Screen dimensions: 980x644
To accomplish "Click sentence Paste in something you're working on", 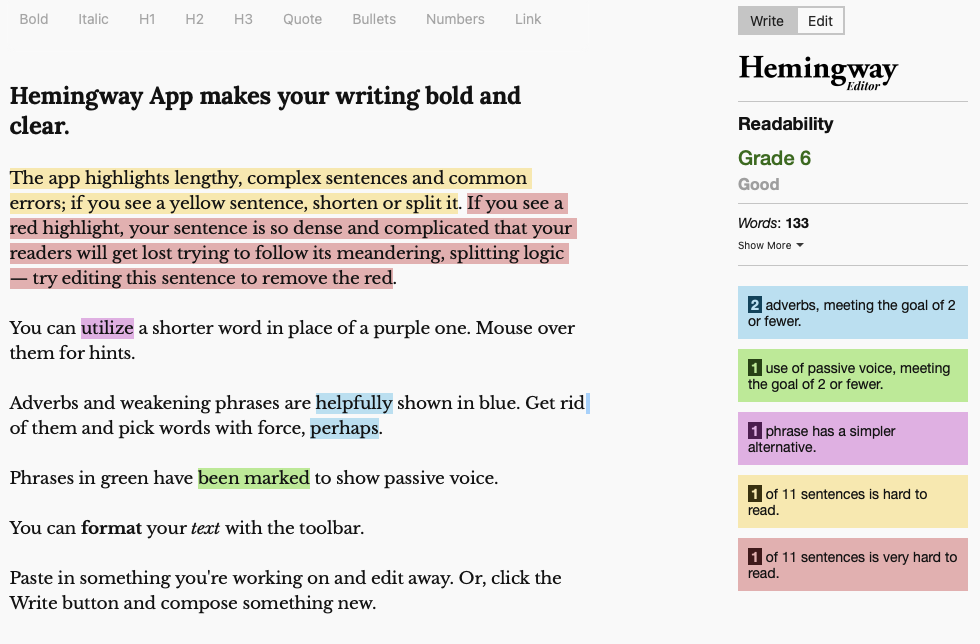I will point(231,578).
